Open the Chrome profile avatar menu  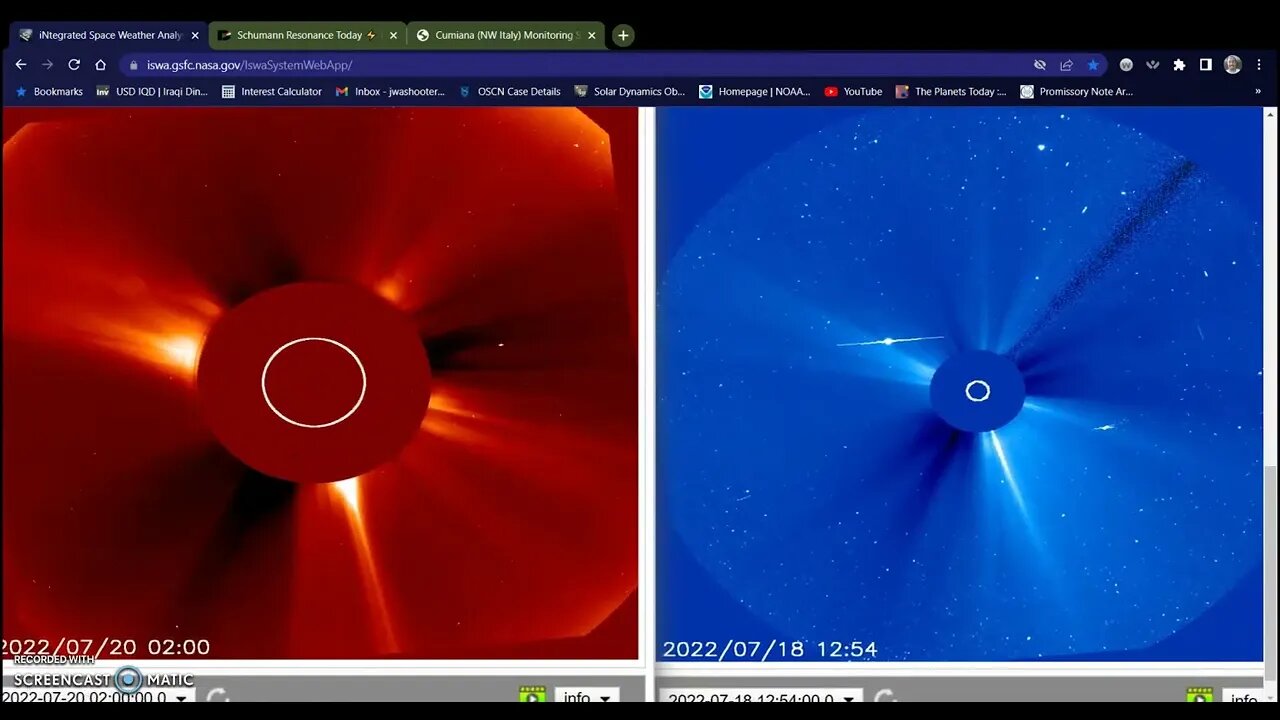[1233, 65]
